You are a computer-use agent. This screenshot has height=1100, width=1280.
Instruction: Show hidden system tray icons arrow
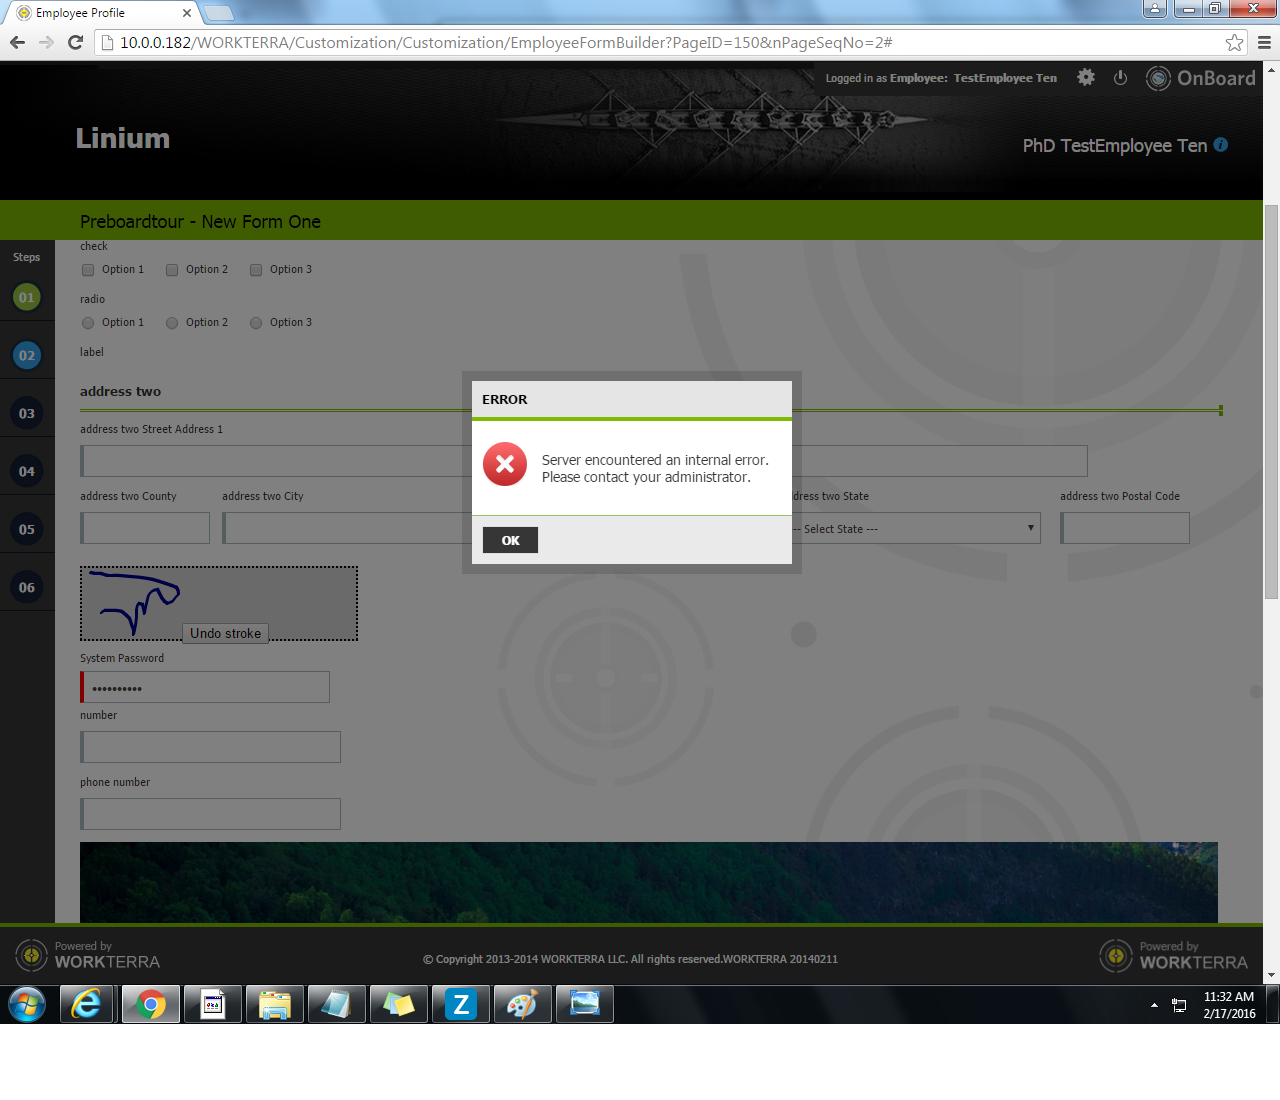[1154, 1005]
